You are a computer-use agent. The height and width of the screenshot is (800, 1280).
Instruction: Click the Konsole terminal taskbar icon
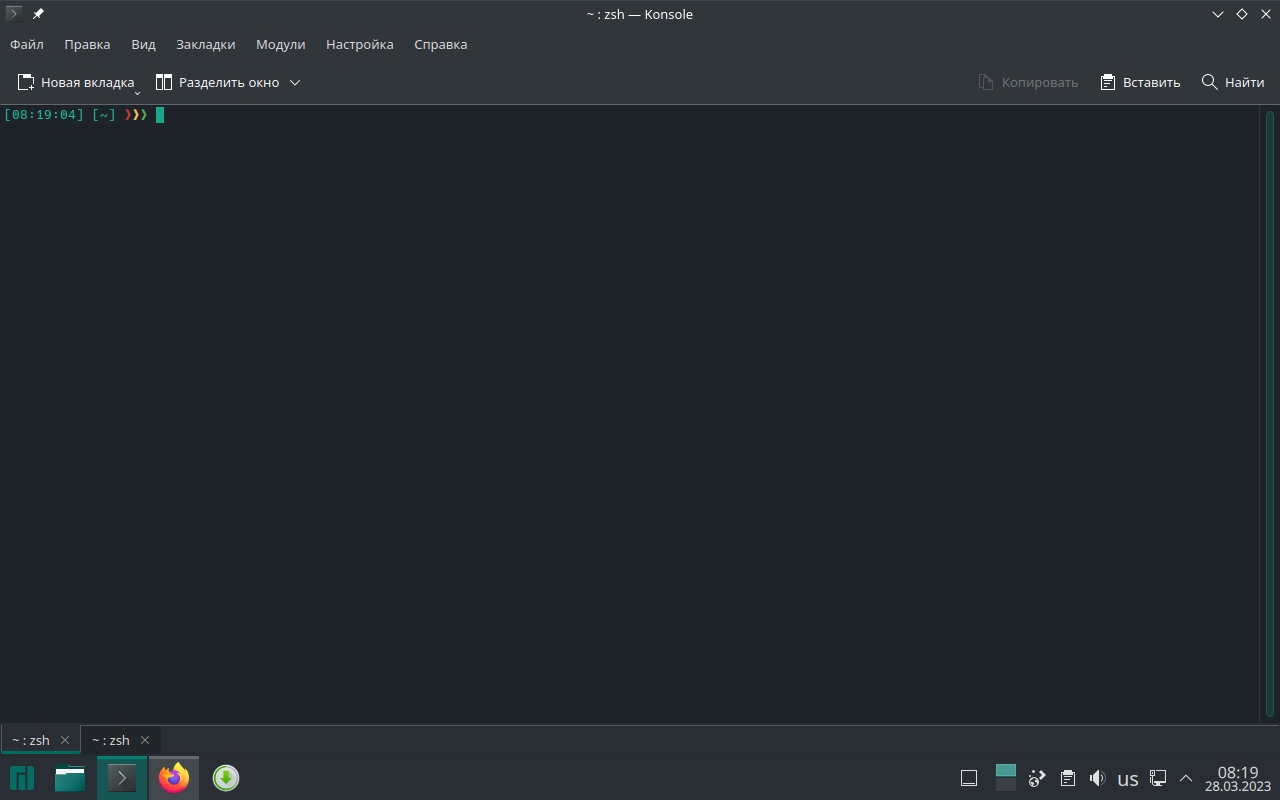pos(122,778)
